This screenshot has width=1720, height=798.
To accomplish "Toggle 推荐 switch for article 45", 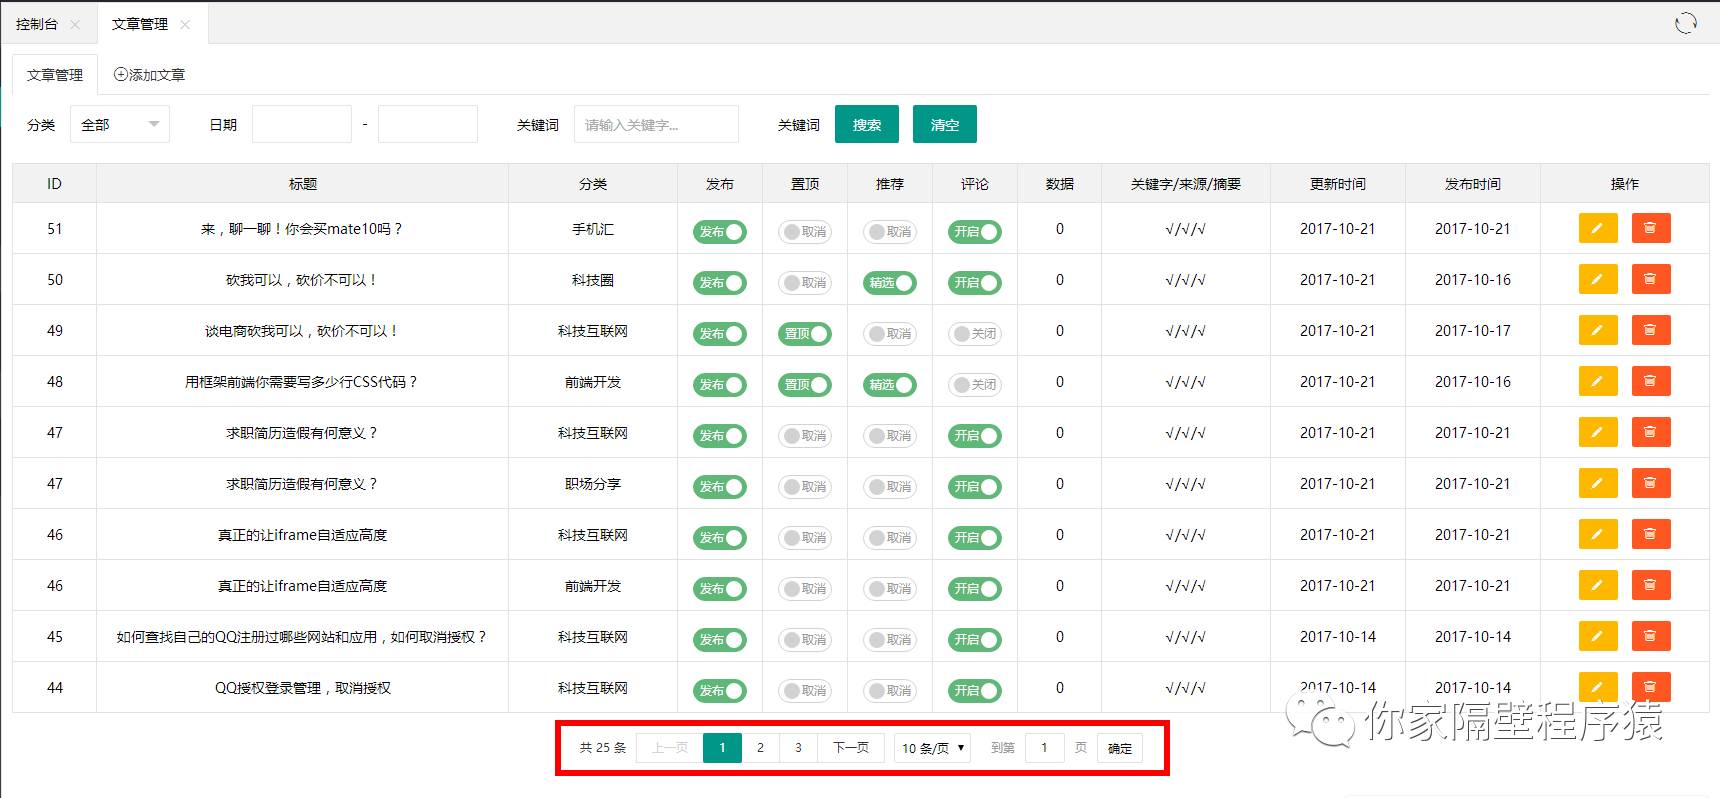I will (890, 640).
